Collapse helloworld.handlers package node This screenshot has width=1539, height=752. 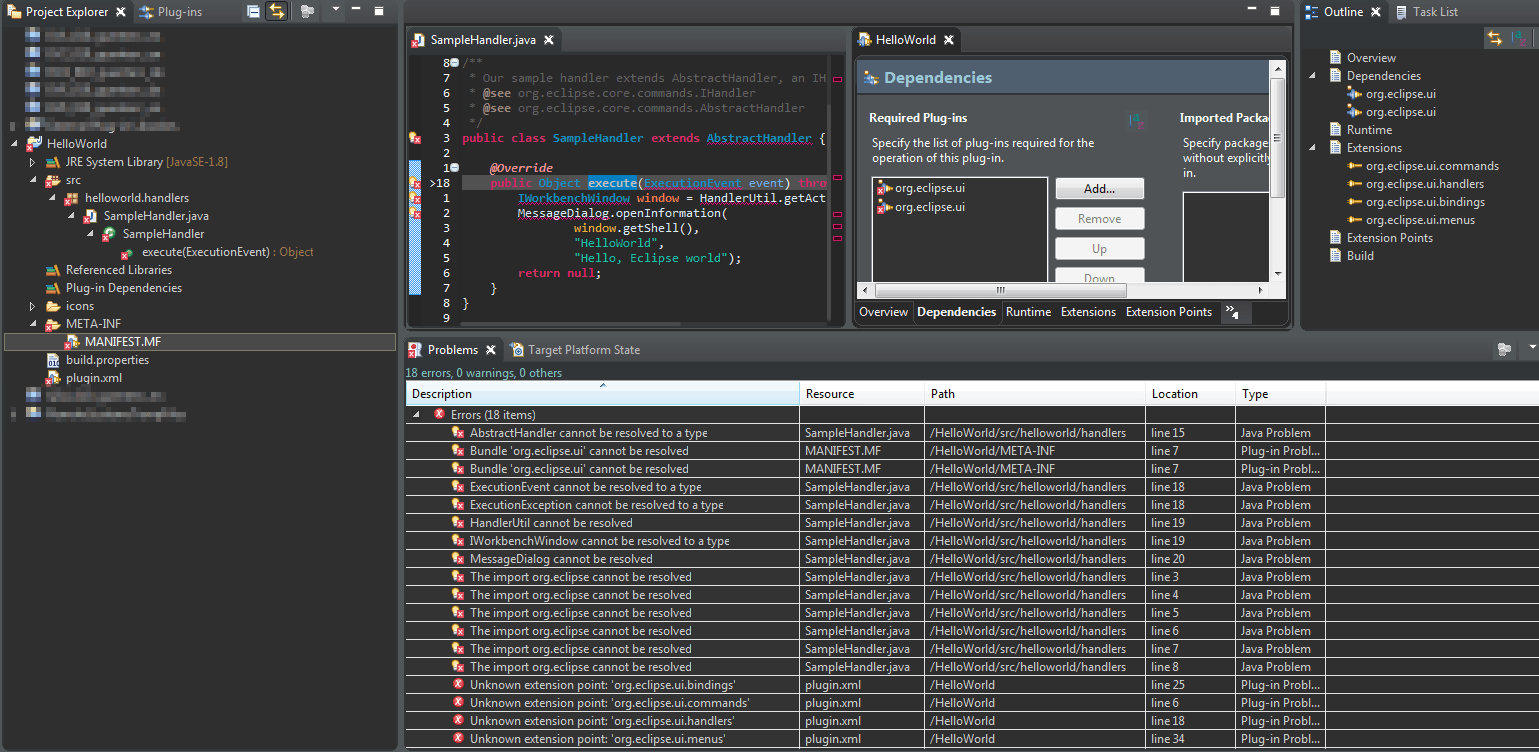point(52,198)
